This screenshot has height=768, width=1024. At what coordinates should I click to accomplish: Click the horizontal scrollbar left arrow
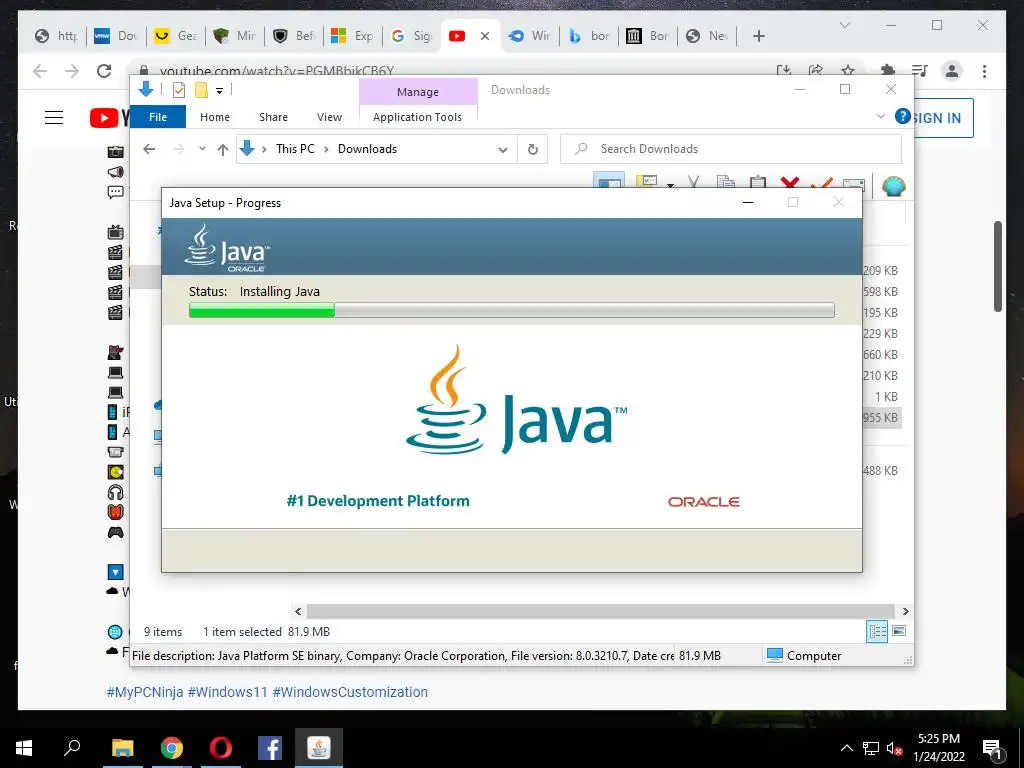[298, 611]
